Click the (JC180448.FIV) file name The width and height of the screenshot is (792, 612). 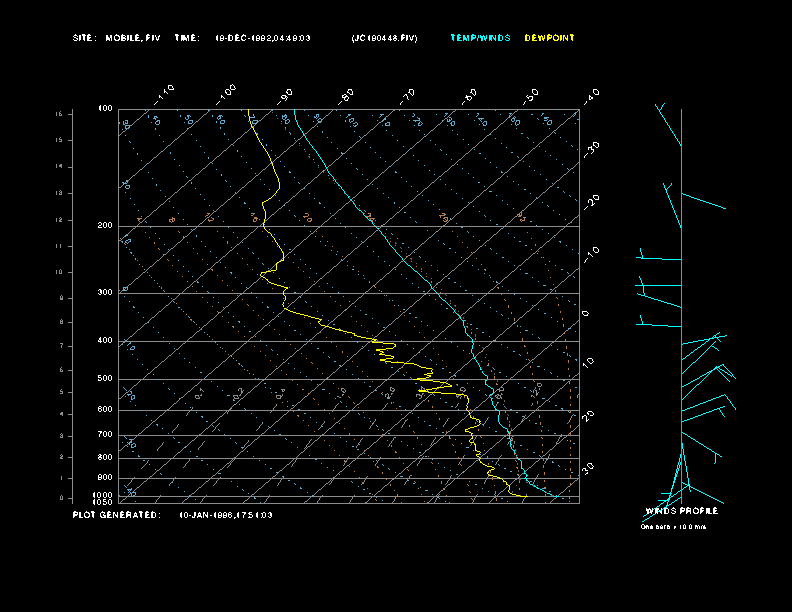coord(384,38)
